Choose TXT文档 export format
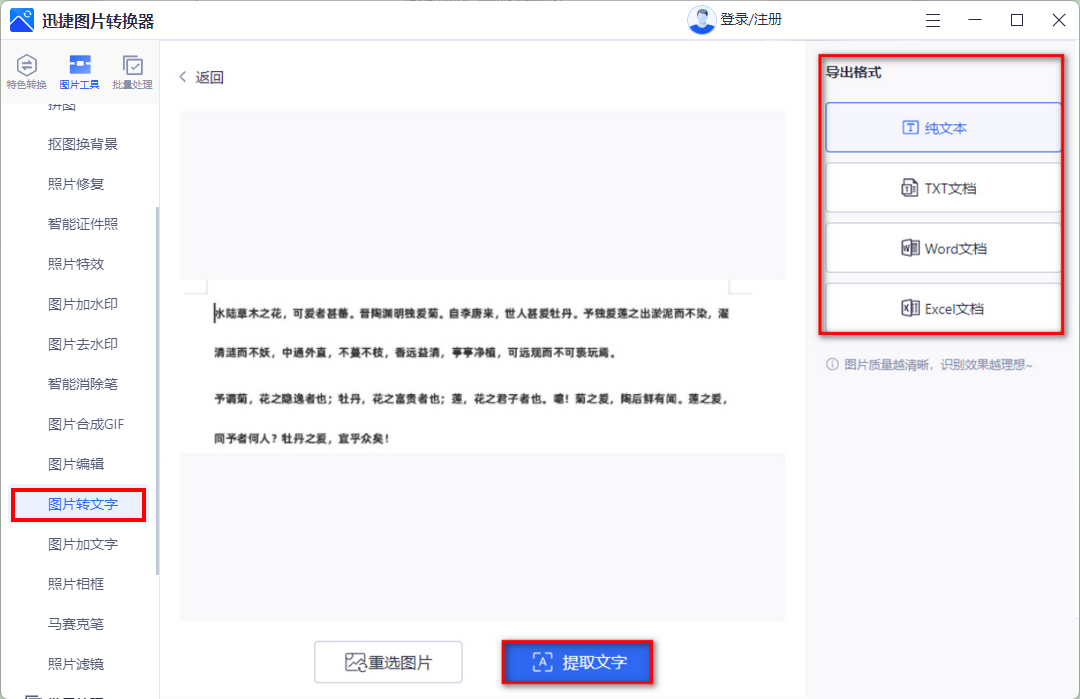1080x699 pixels. [x=943, y=188]
